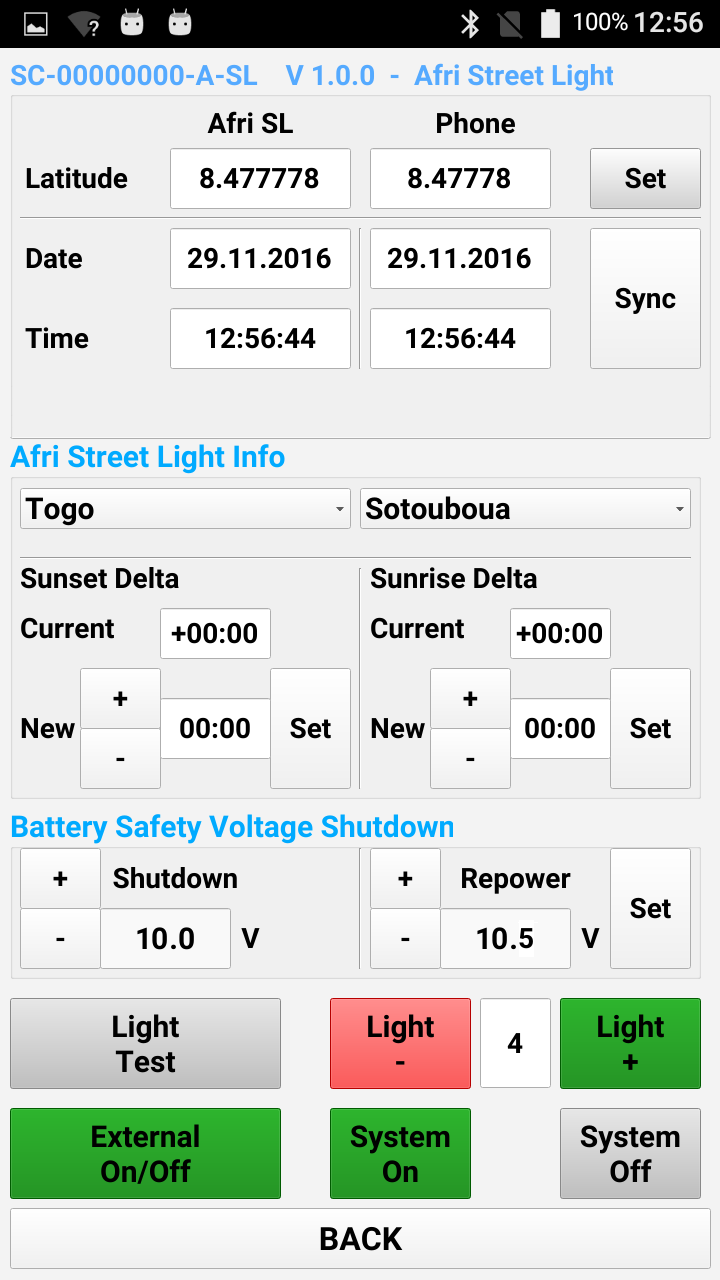The height and width of the screenshot is (1280, 720).
Task: Increase brightness with green Light + button
Action: click(630, 1043)
